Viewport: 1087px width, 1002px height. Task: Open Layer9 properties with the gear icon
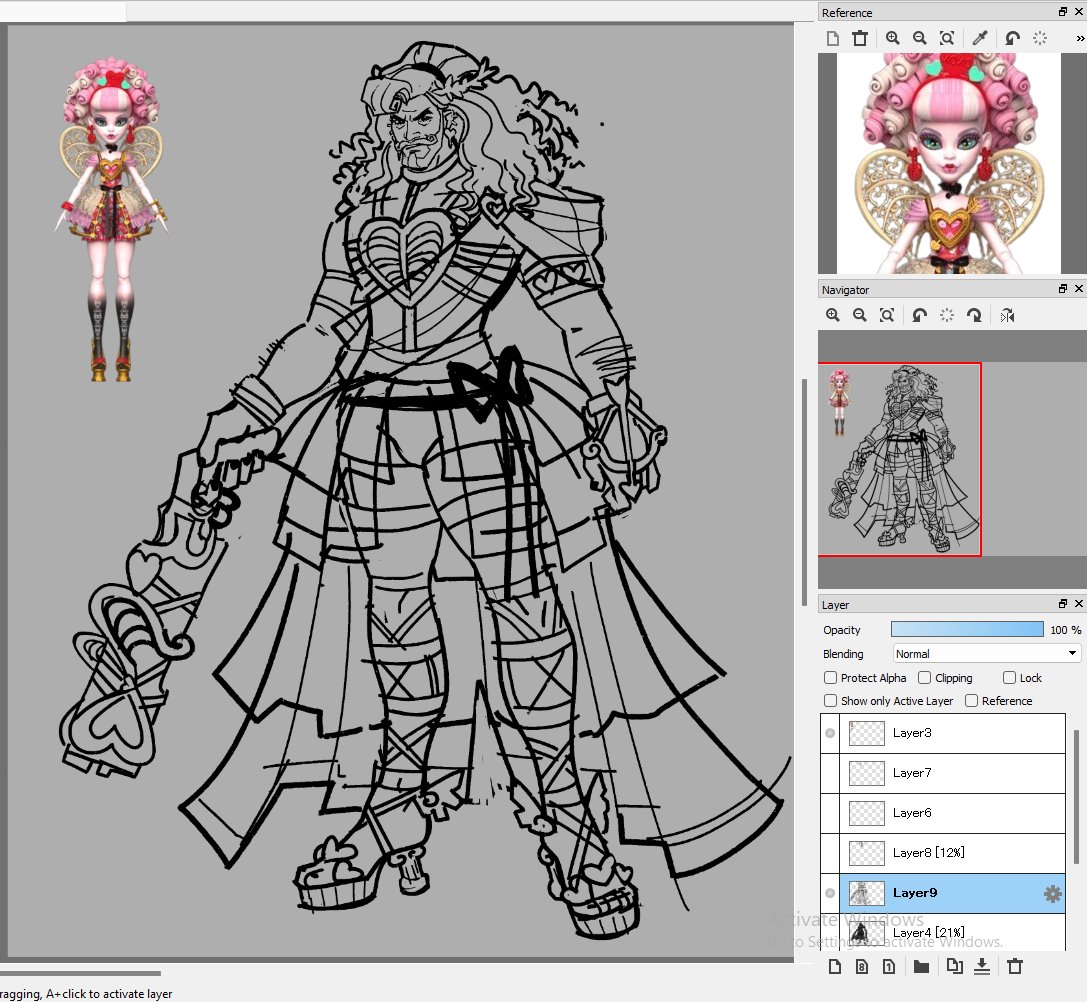(1052, 893)
